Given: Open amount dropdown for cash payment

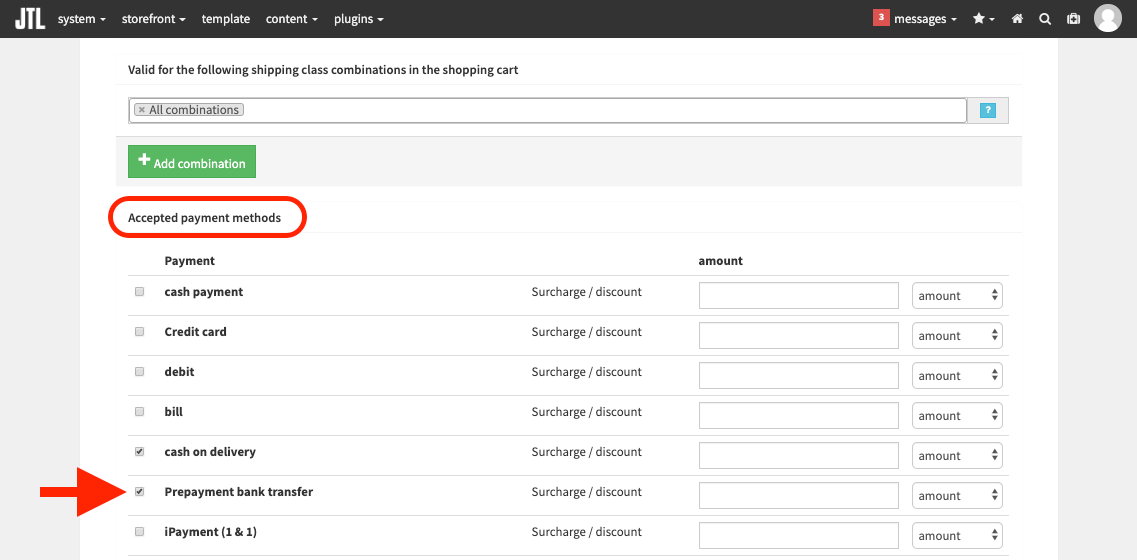Looking at the screenshot, I should (x=957, y=295).
